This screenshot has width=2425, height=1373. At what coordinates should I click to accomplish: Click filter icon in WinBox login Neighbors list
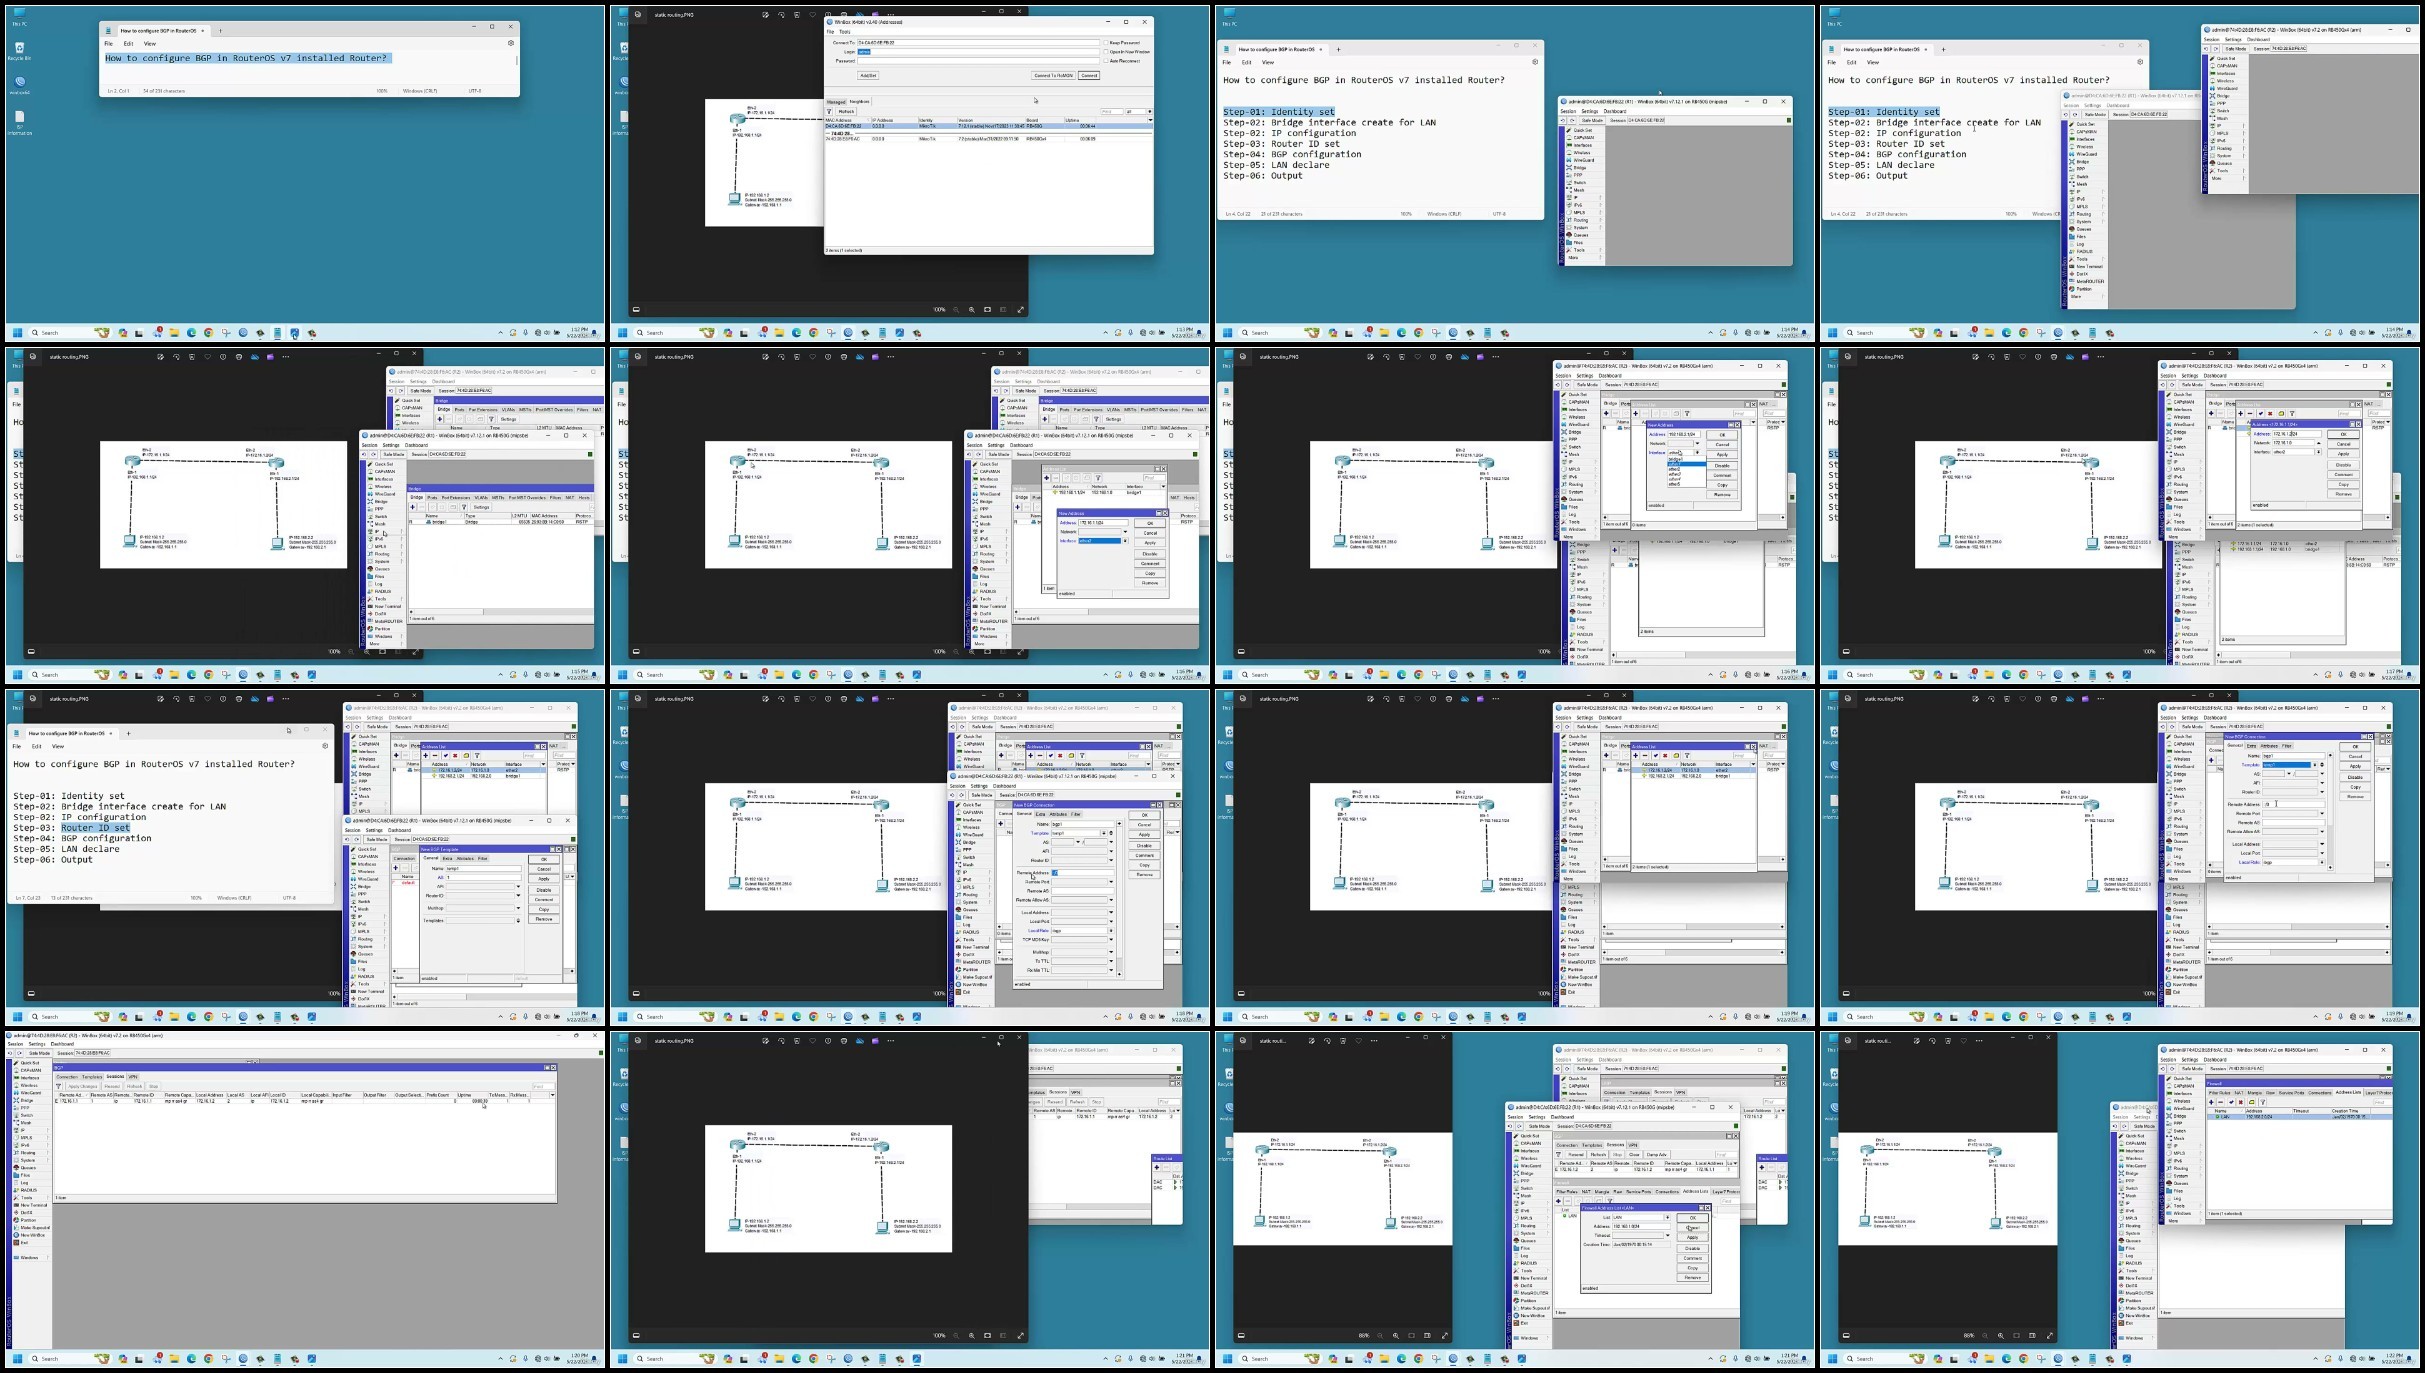(x=829, y=111)
